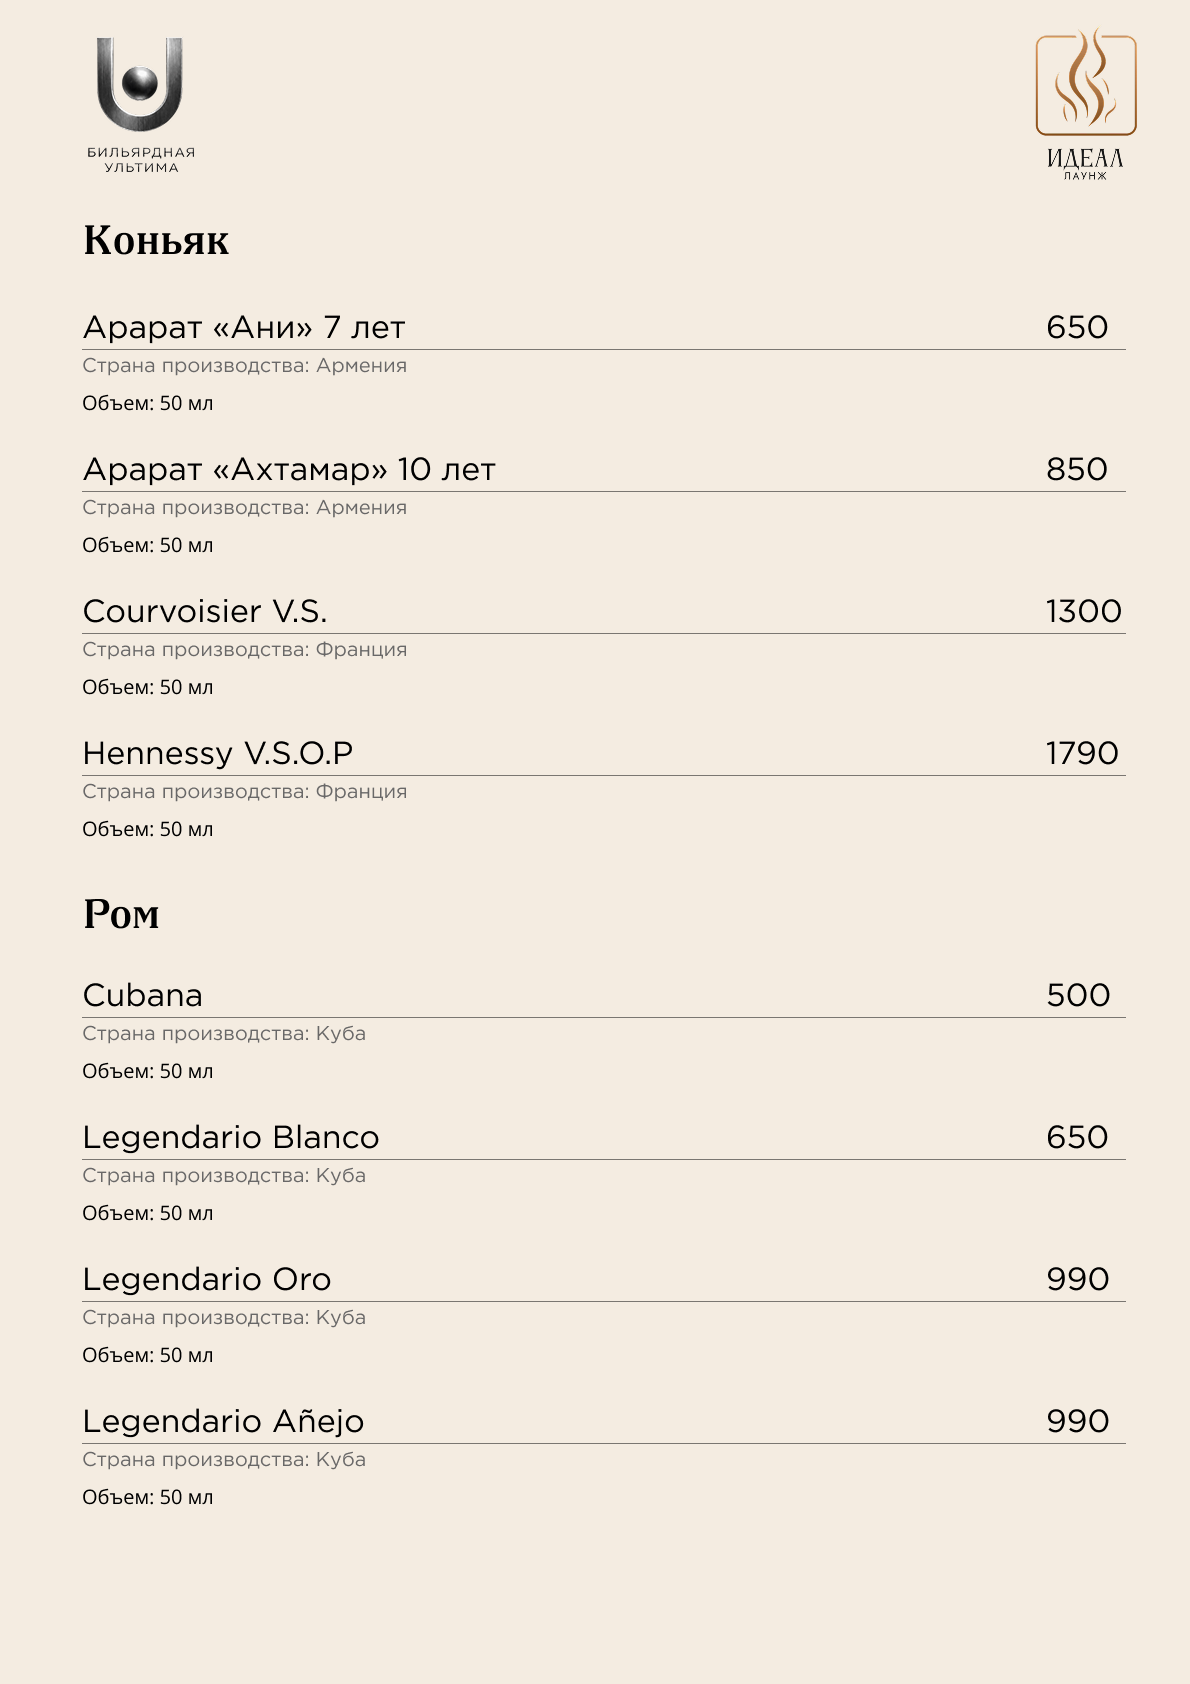The image size is (1190, 1684).
Task: Click the 500 price next to Cubana
Action: 1078,995
